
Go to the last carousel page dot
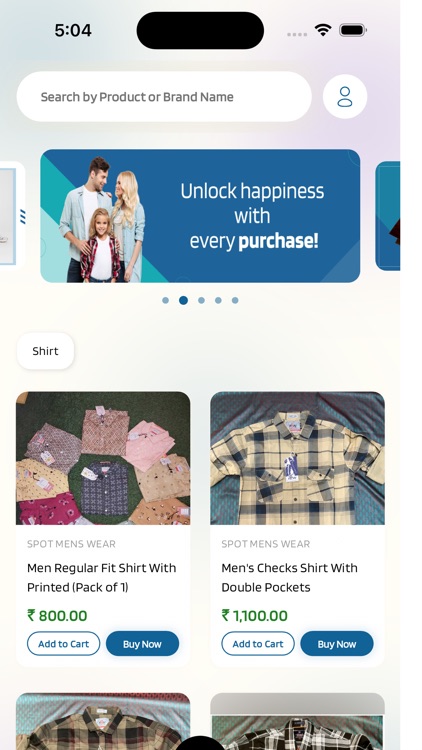tap(235, 300)
